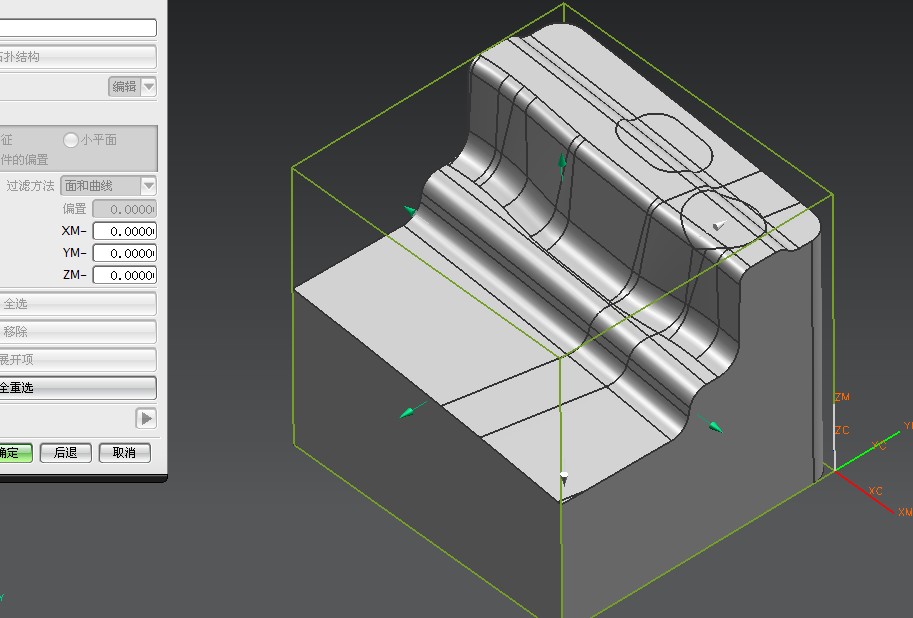Open the 过滤方法 dropdown showing 面和曲线
The width and height of the screenshot is (913, 618).
(108, 186)
